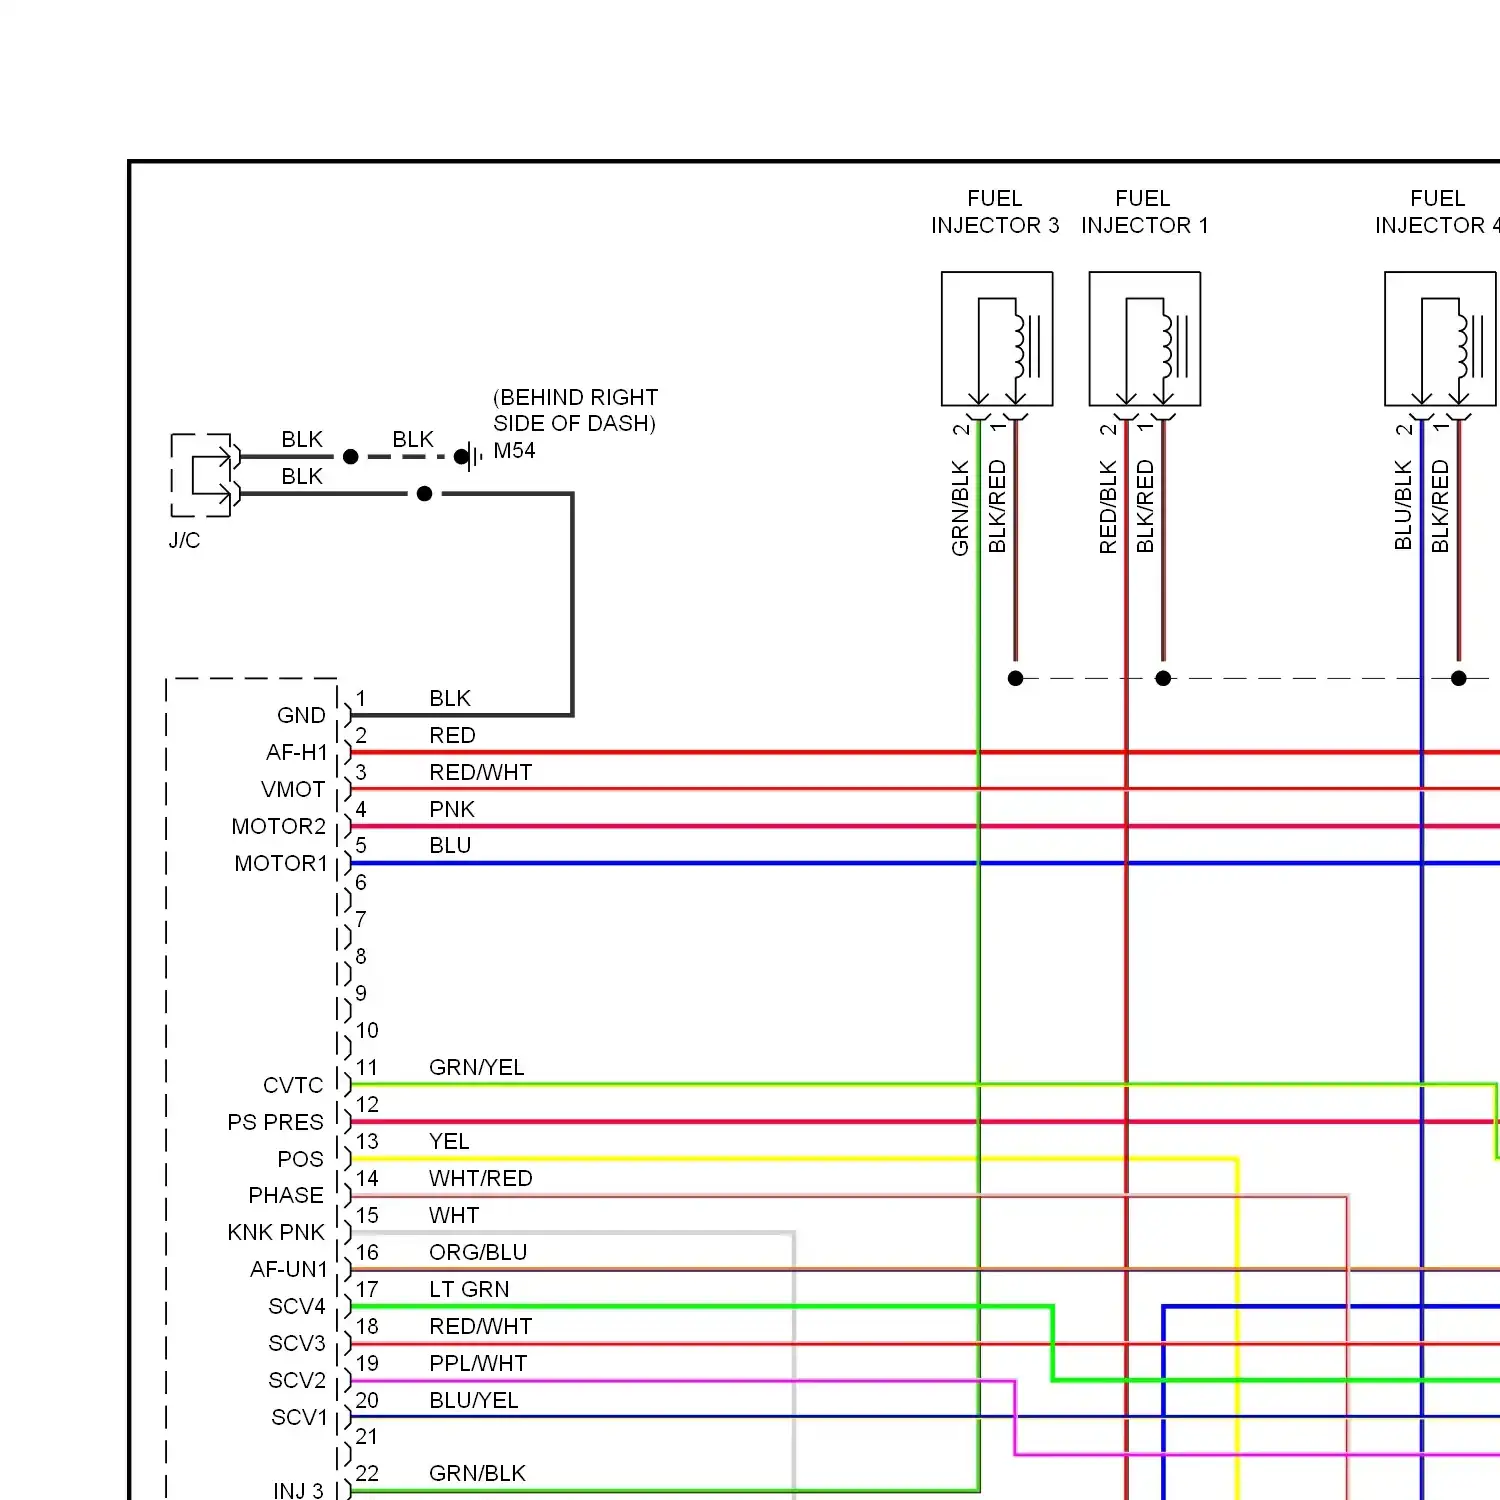Click the "BLK/RED" label under Fuel Injector 3
The height and width of the screenshot is (1500, 1500).
[x=997, y=506]
